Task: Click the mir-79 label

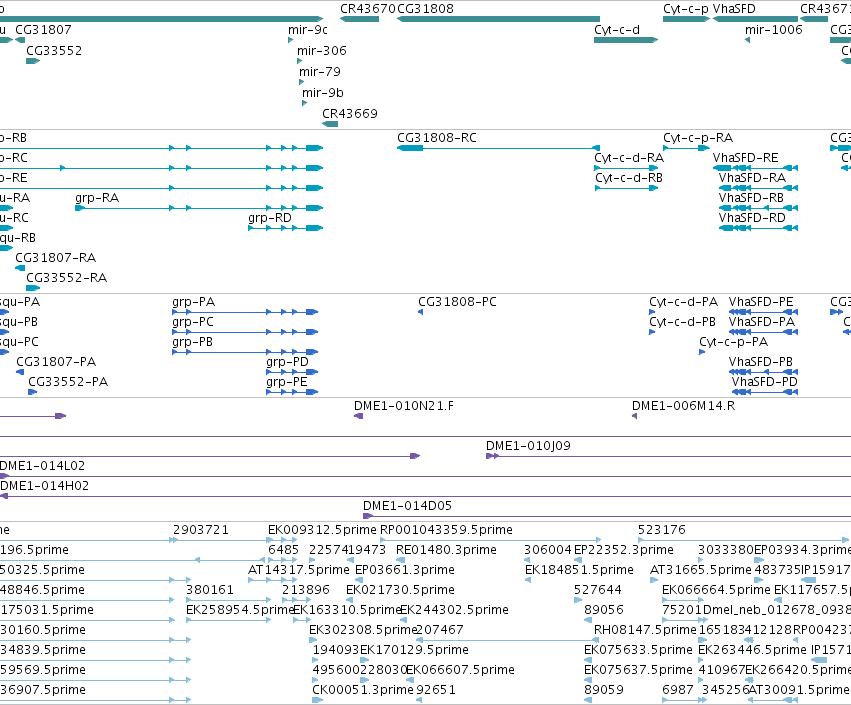Action: 320,72
